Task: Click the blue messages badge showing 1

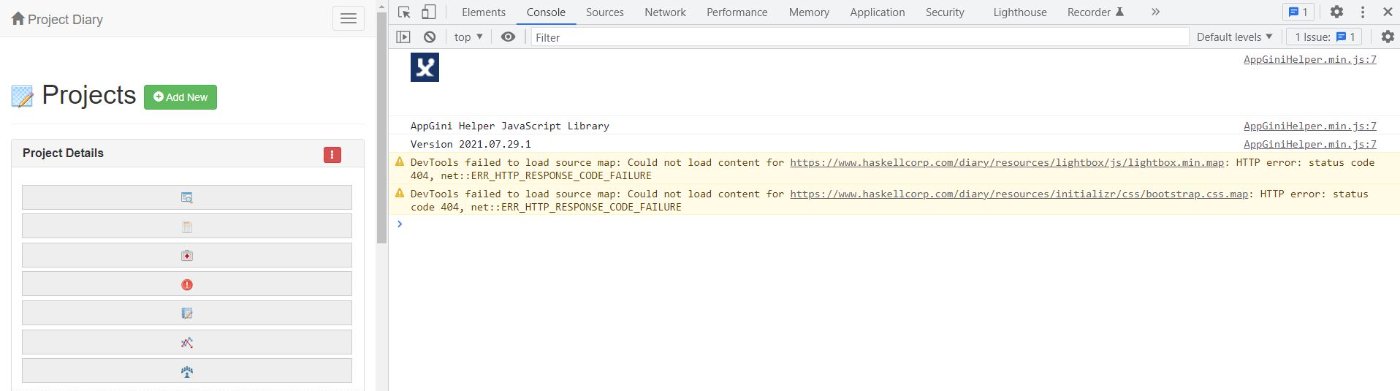Action: (x=1298, y=12)
